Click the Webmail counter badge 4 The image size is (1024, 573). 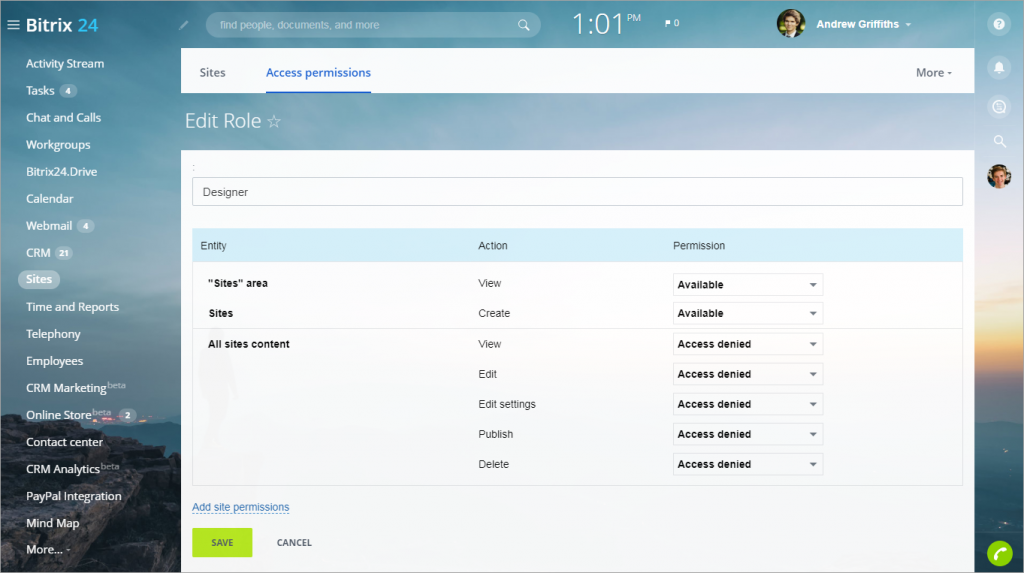click(86, 226)
